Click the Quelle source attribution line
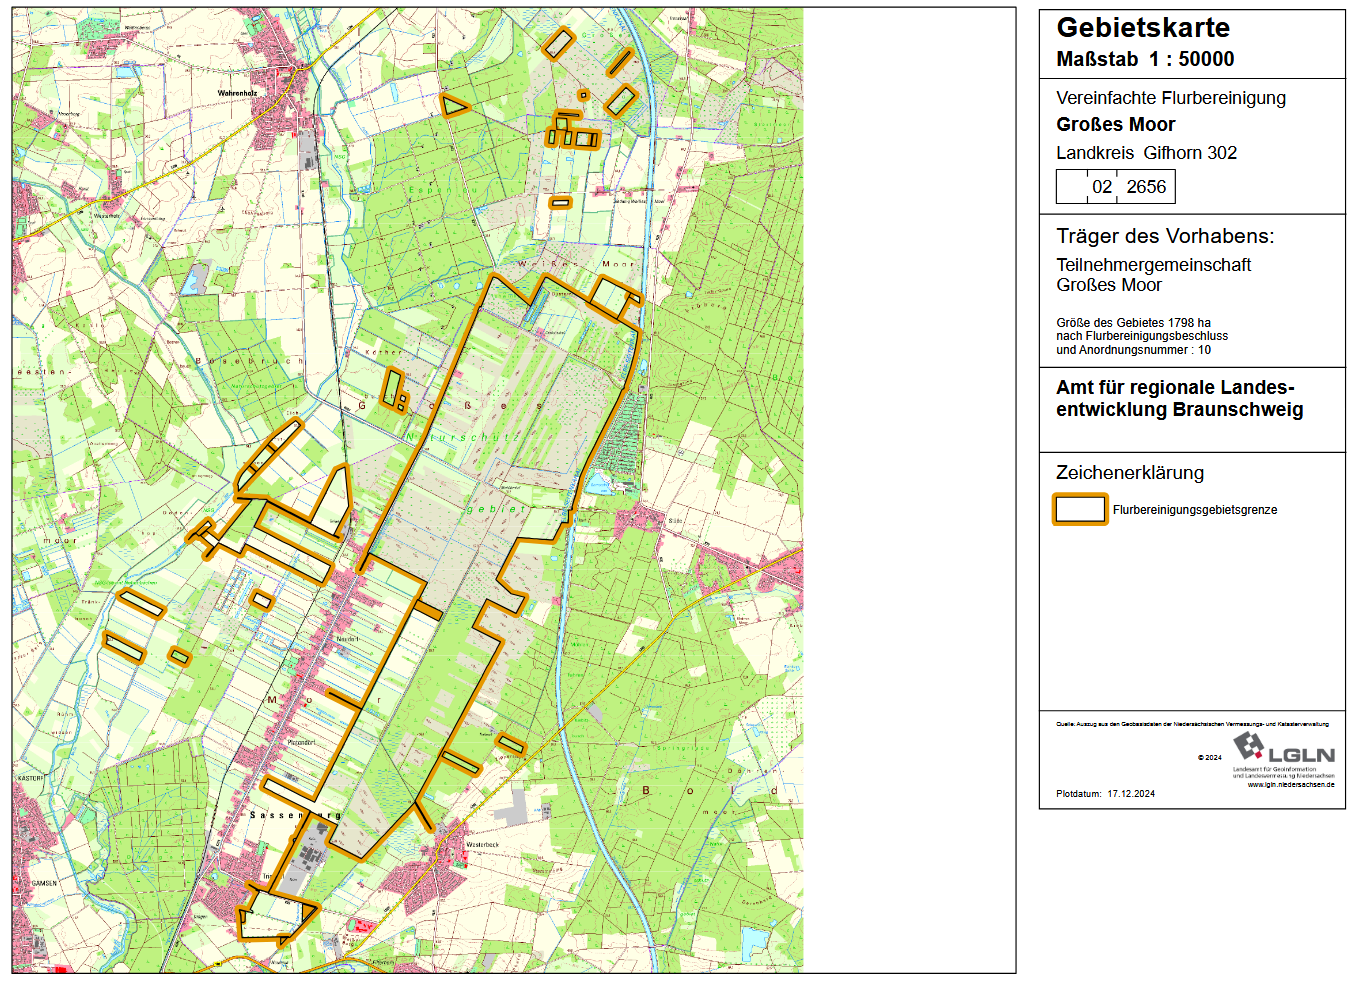The image size is (1359, 985). [x=1192, y=724]
